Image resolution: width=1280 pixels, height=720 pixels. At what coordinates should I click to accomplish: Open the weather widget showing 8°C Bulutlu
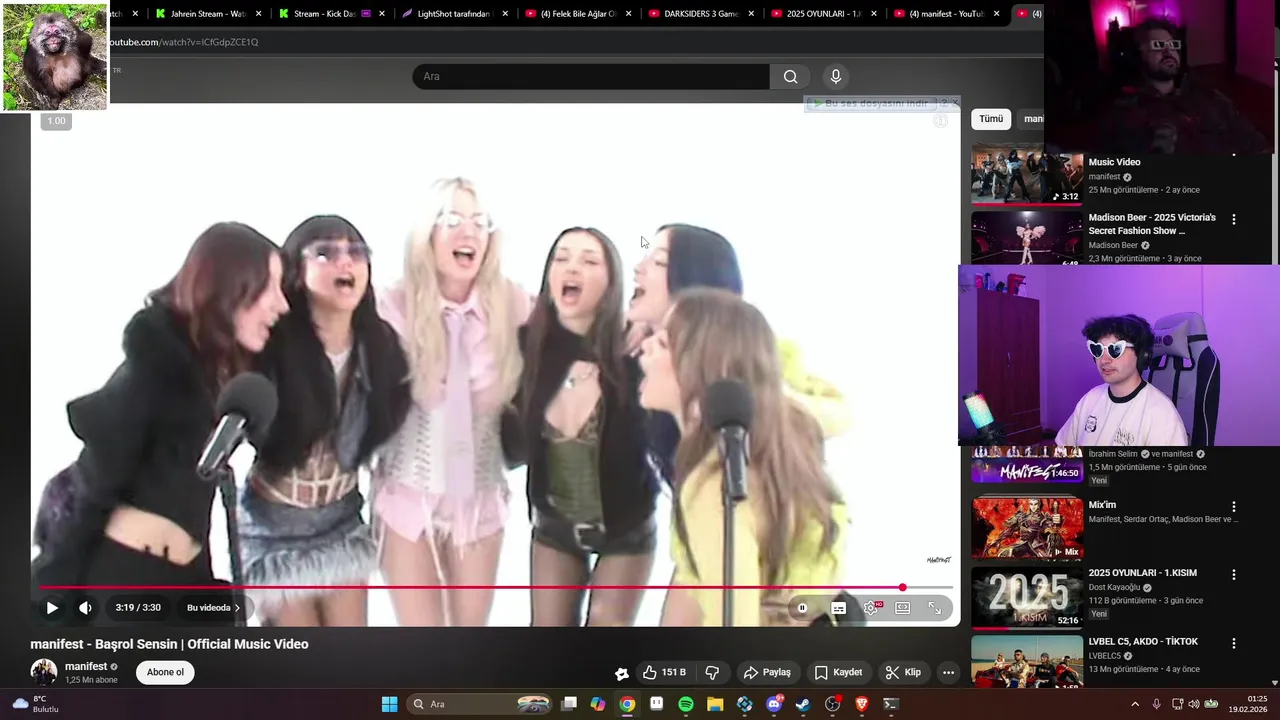tap(35, 704)
